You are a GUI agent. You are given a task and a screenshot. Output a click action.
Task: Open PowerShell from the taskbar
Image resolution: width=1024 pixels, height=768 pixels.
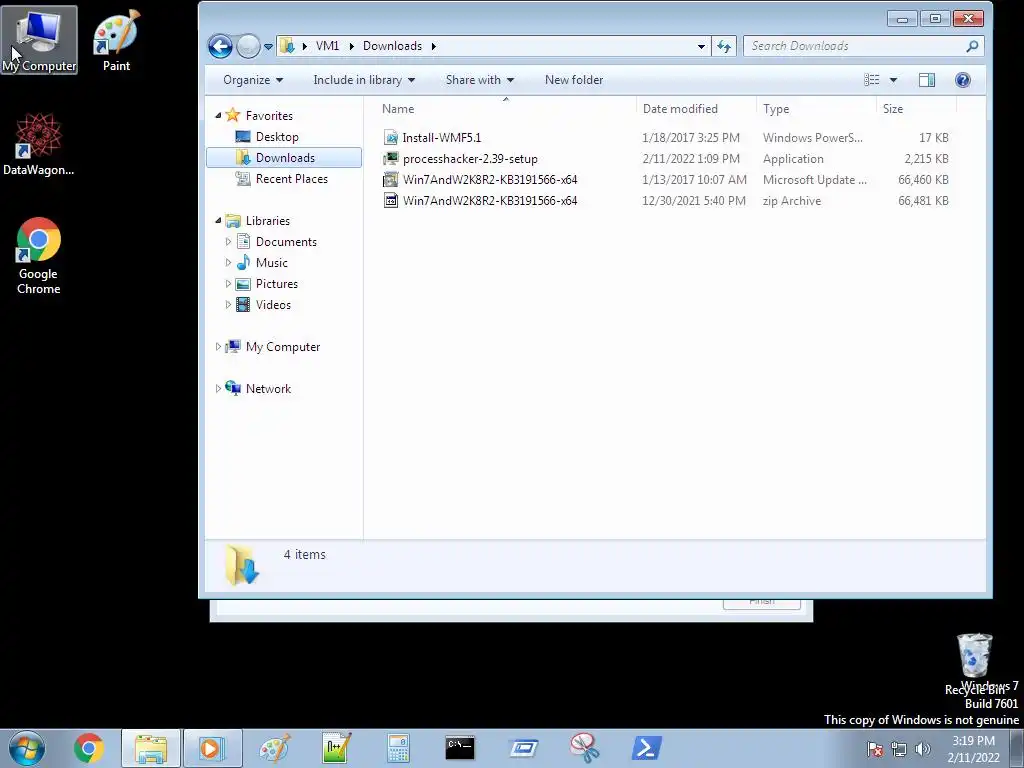tap(646, 748)
